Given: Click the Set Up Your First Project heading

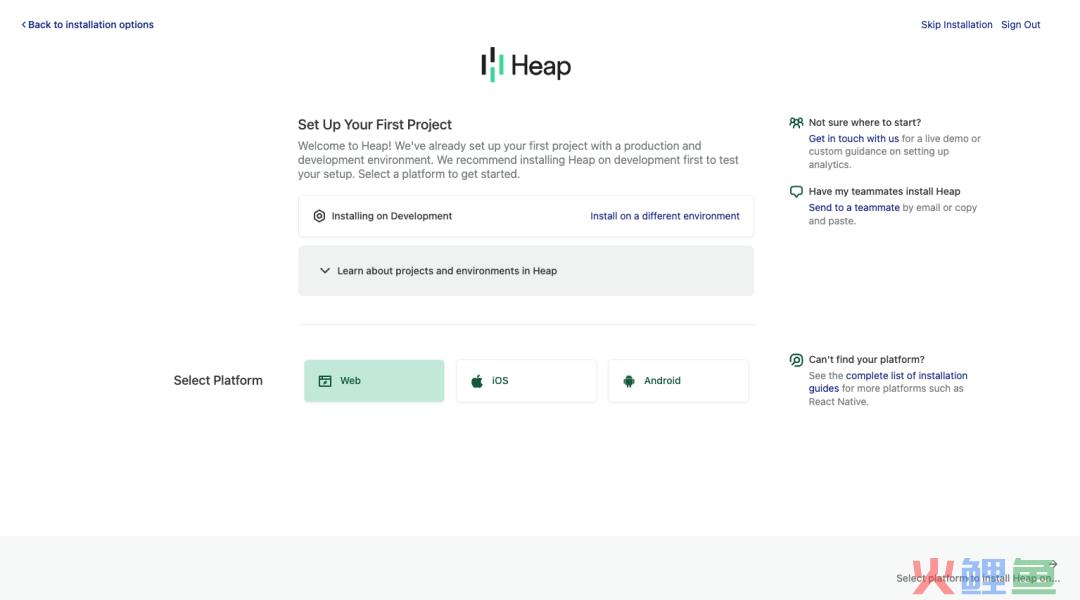Looking at the screenshot, I should coord(375,125).
